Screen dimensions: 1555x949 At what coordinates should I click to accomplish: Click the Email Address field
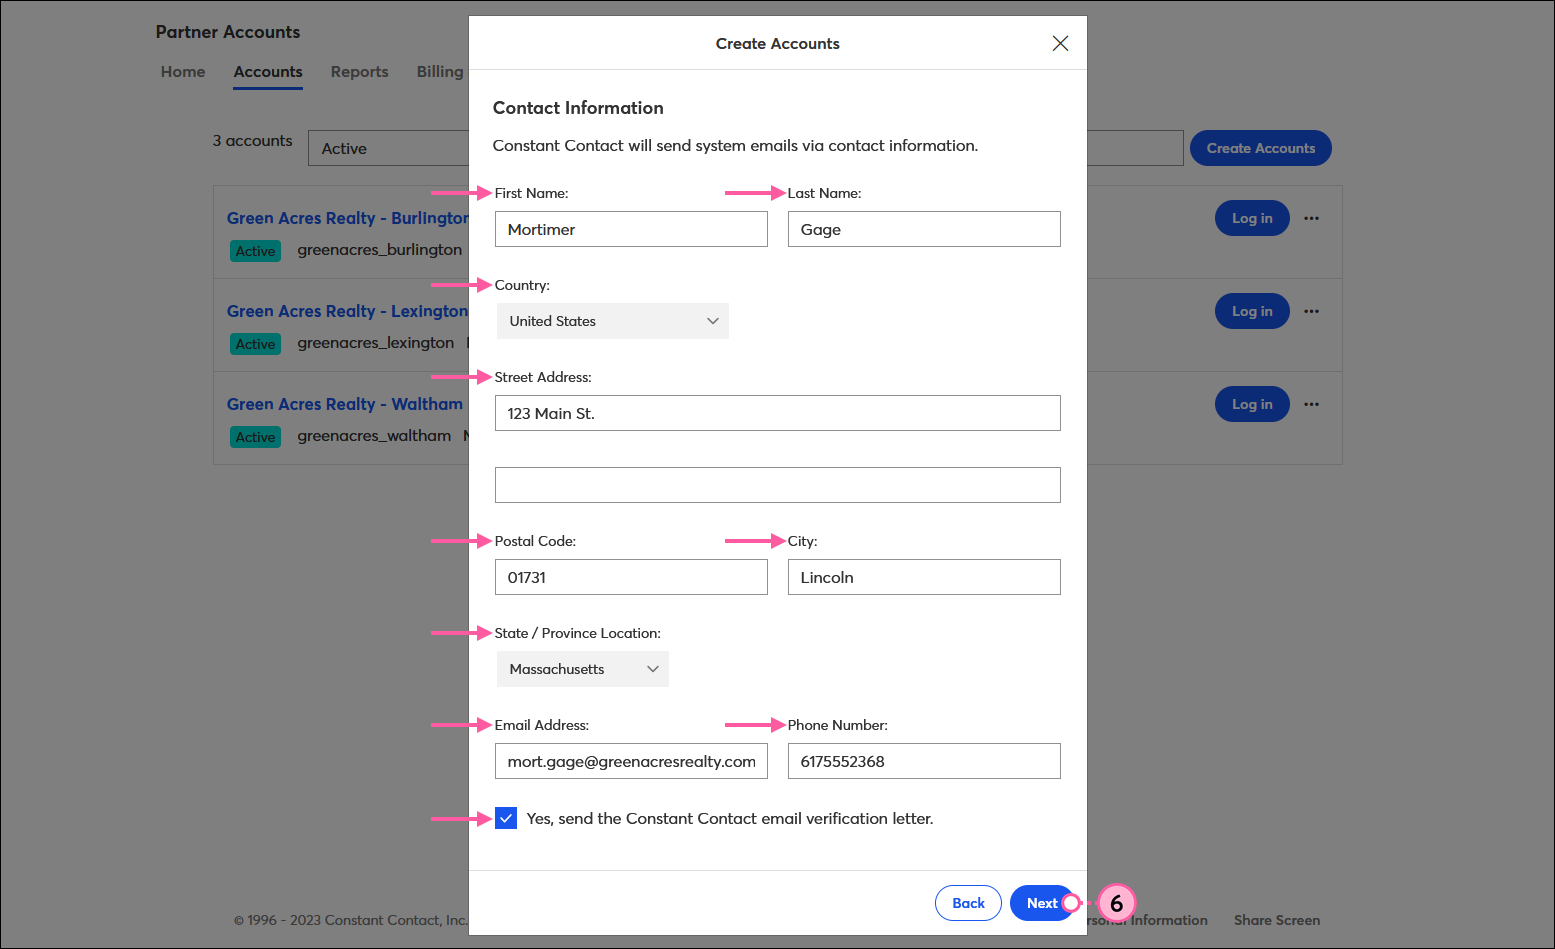[631, 761]
